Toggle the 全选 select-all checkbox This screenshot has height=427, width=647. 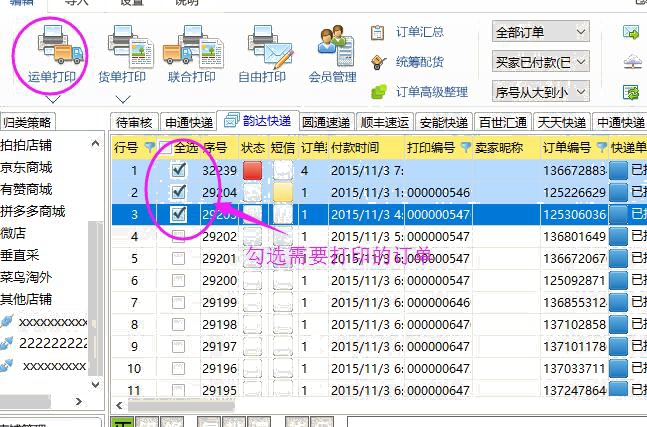click(x=165, y=147)
